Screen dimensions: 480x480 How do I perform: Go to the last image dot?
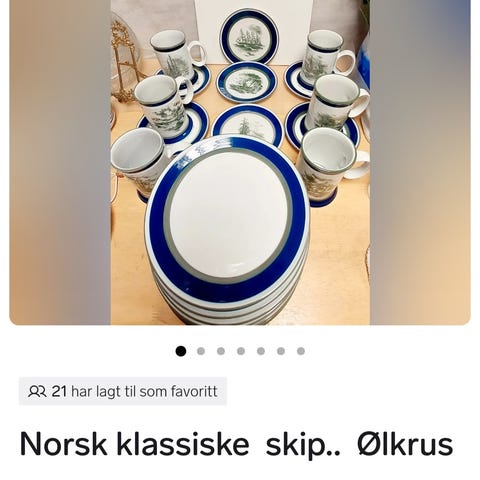coord(301,351)
